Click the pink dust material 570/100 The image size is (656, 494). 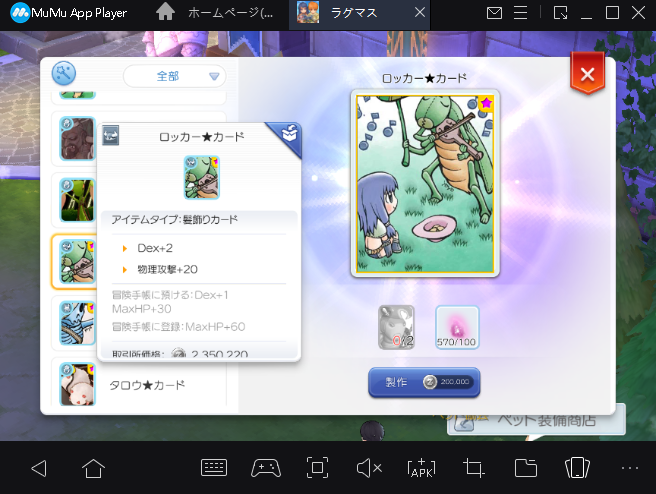pyautogui.click(x=457, y=328)
